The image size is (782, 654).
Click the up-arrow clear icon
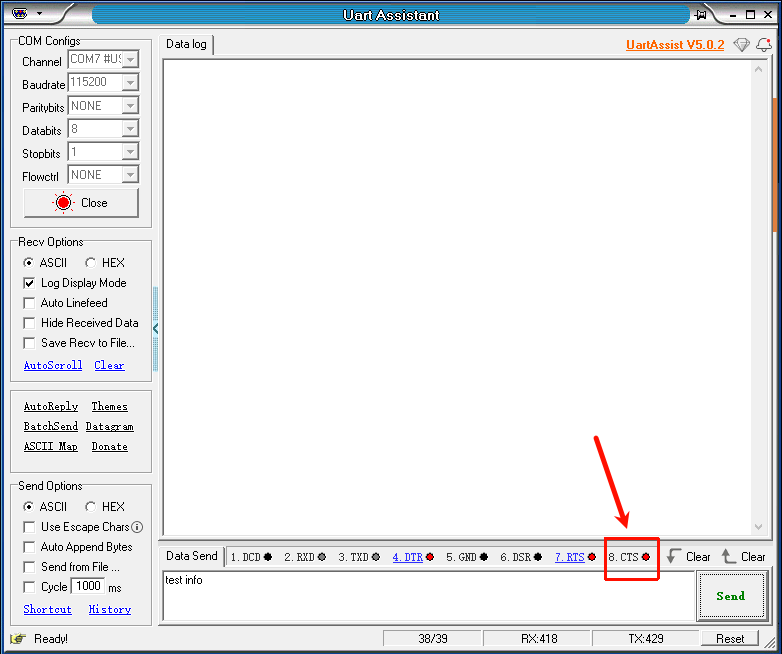point(728,556)
